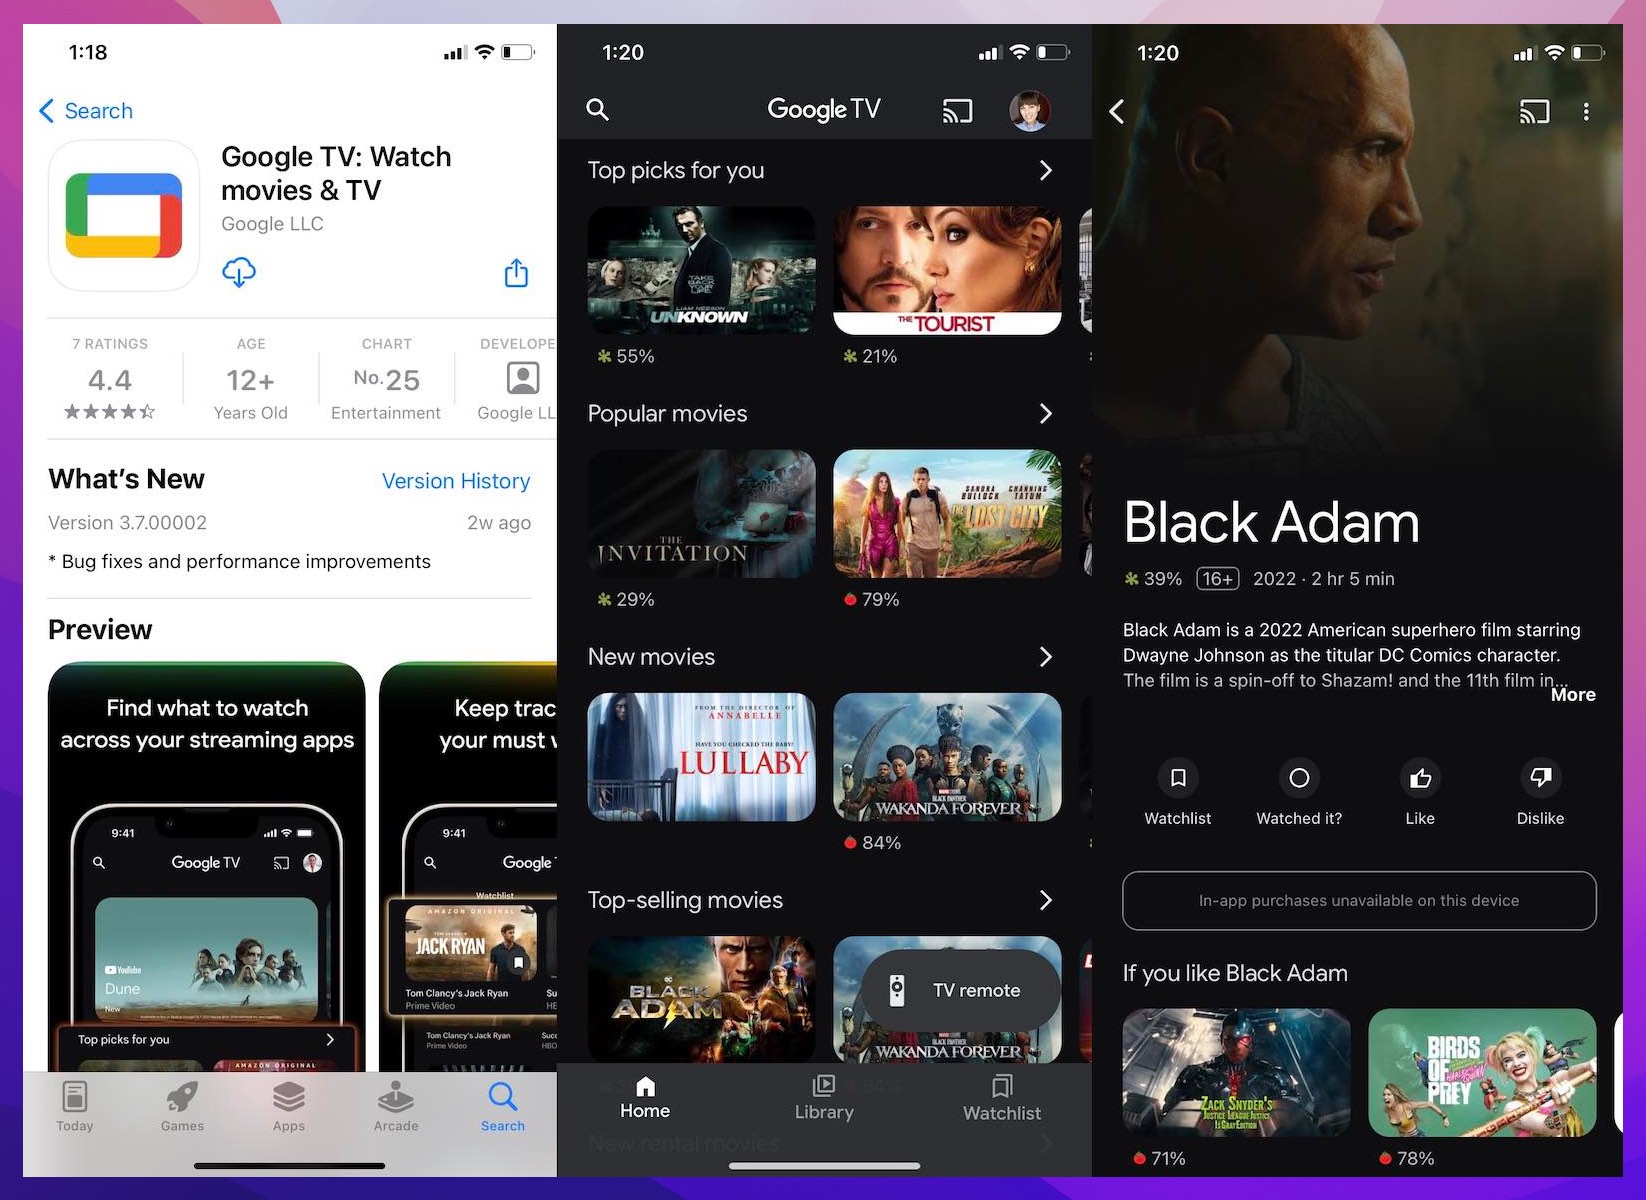This screenshot has width=1646, height=1200.
Task: Tap Cast icon on Google TV home
Action: tap(957, 110)
